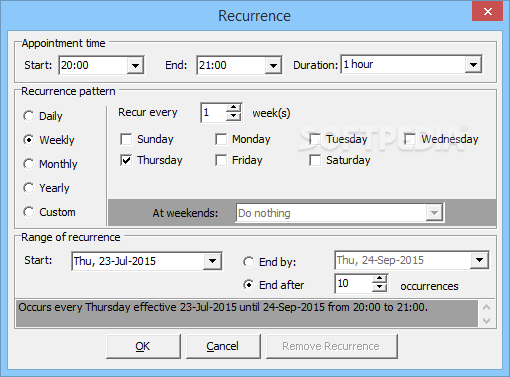The height and width of the screenshot is (377, 510).
Task: Pick the Custom recurrence pattern
Action: (29, 212)
